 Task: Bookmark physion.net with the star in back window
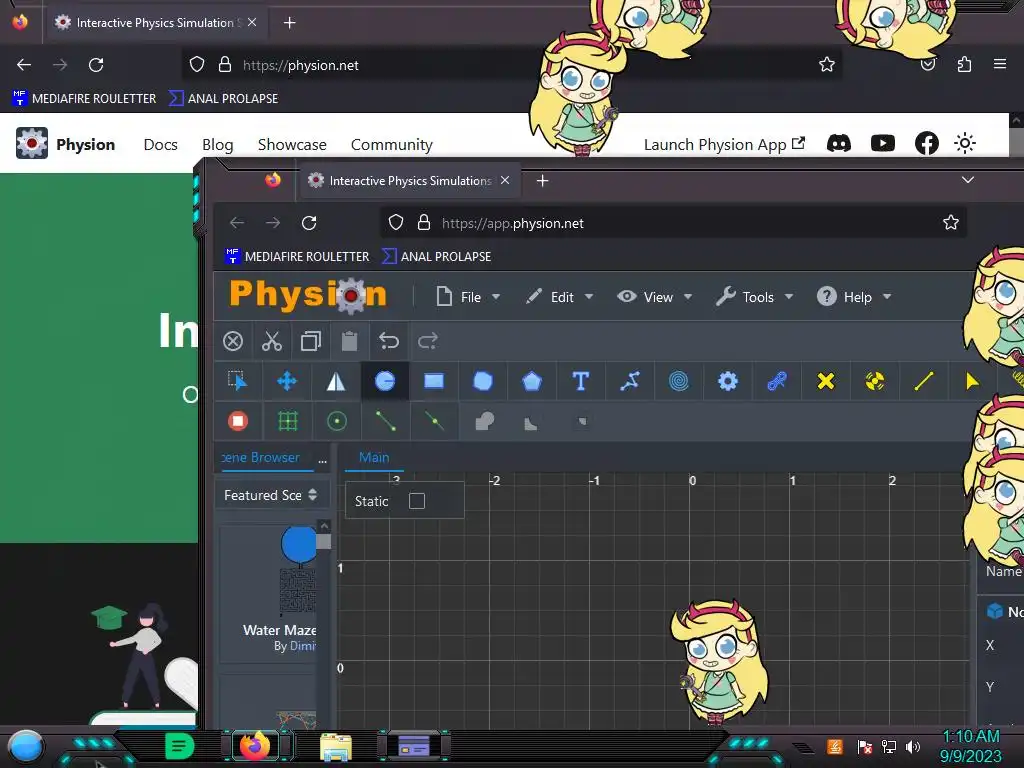click(827, 64)
